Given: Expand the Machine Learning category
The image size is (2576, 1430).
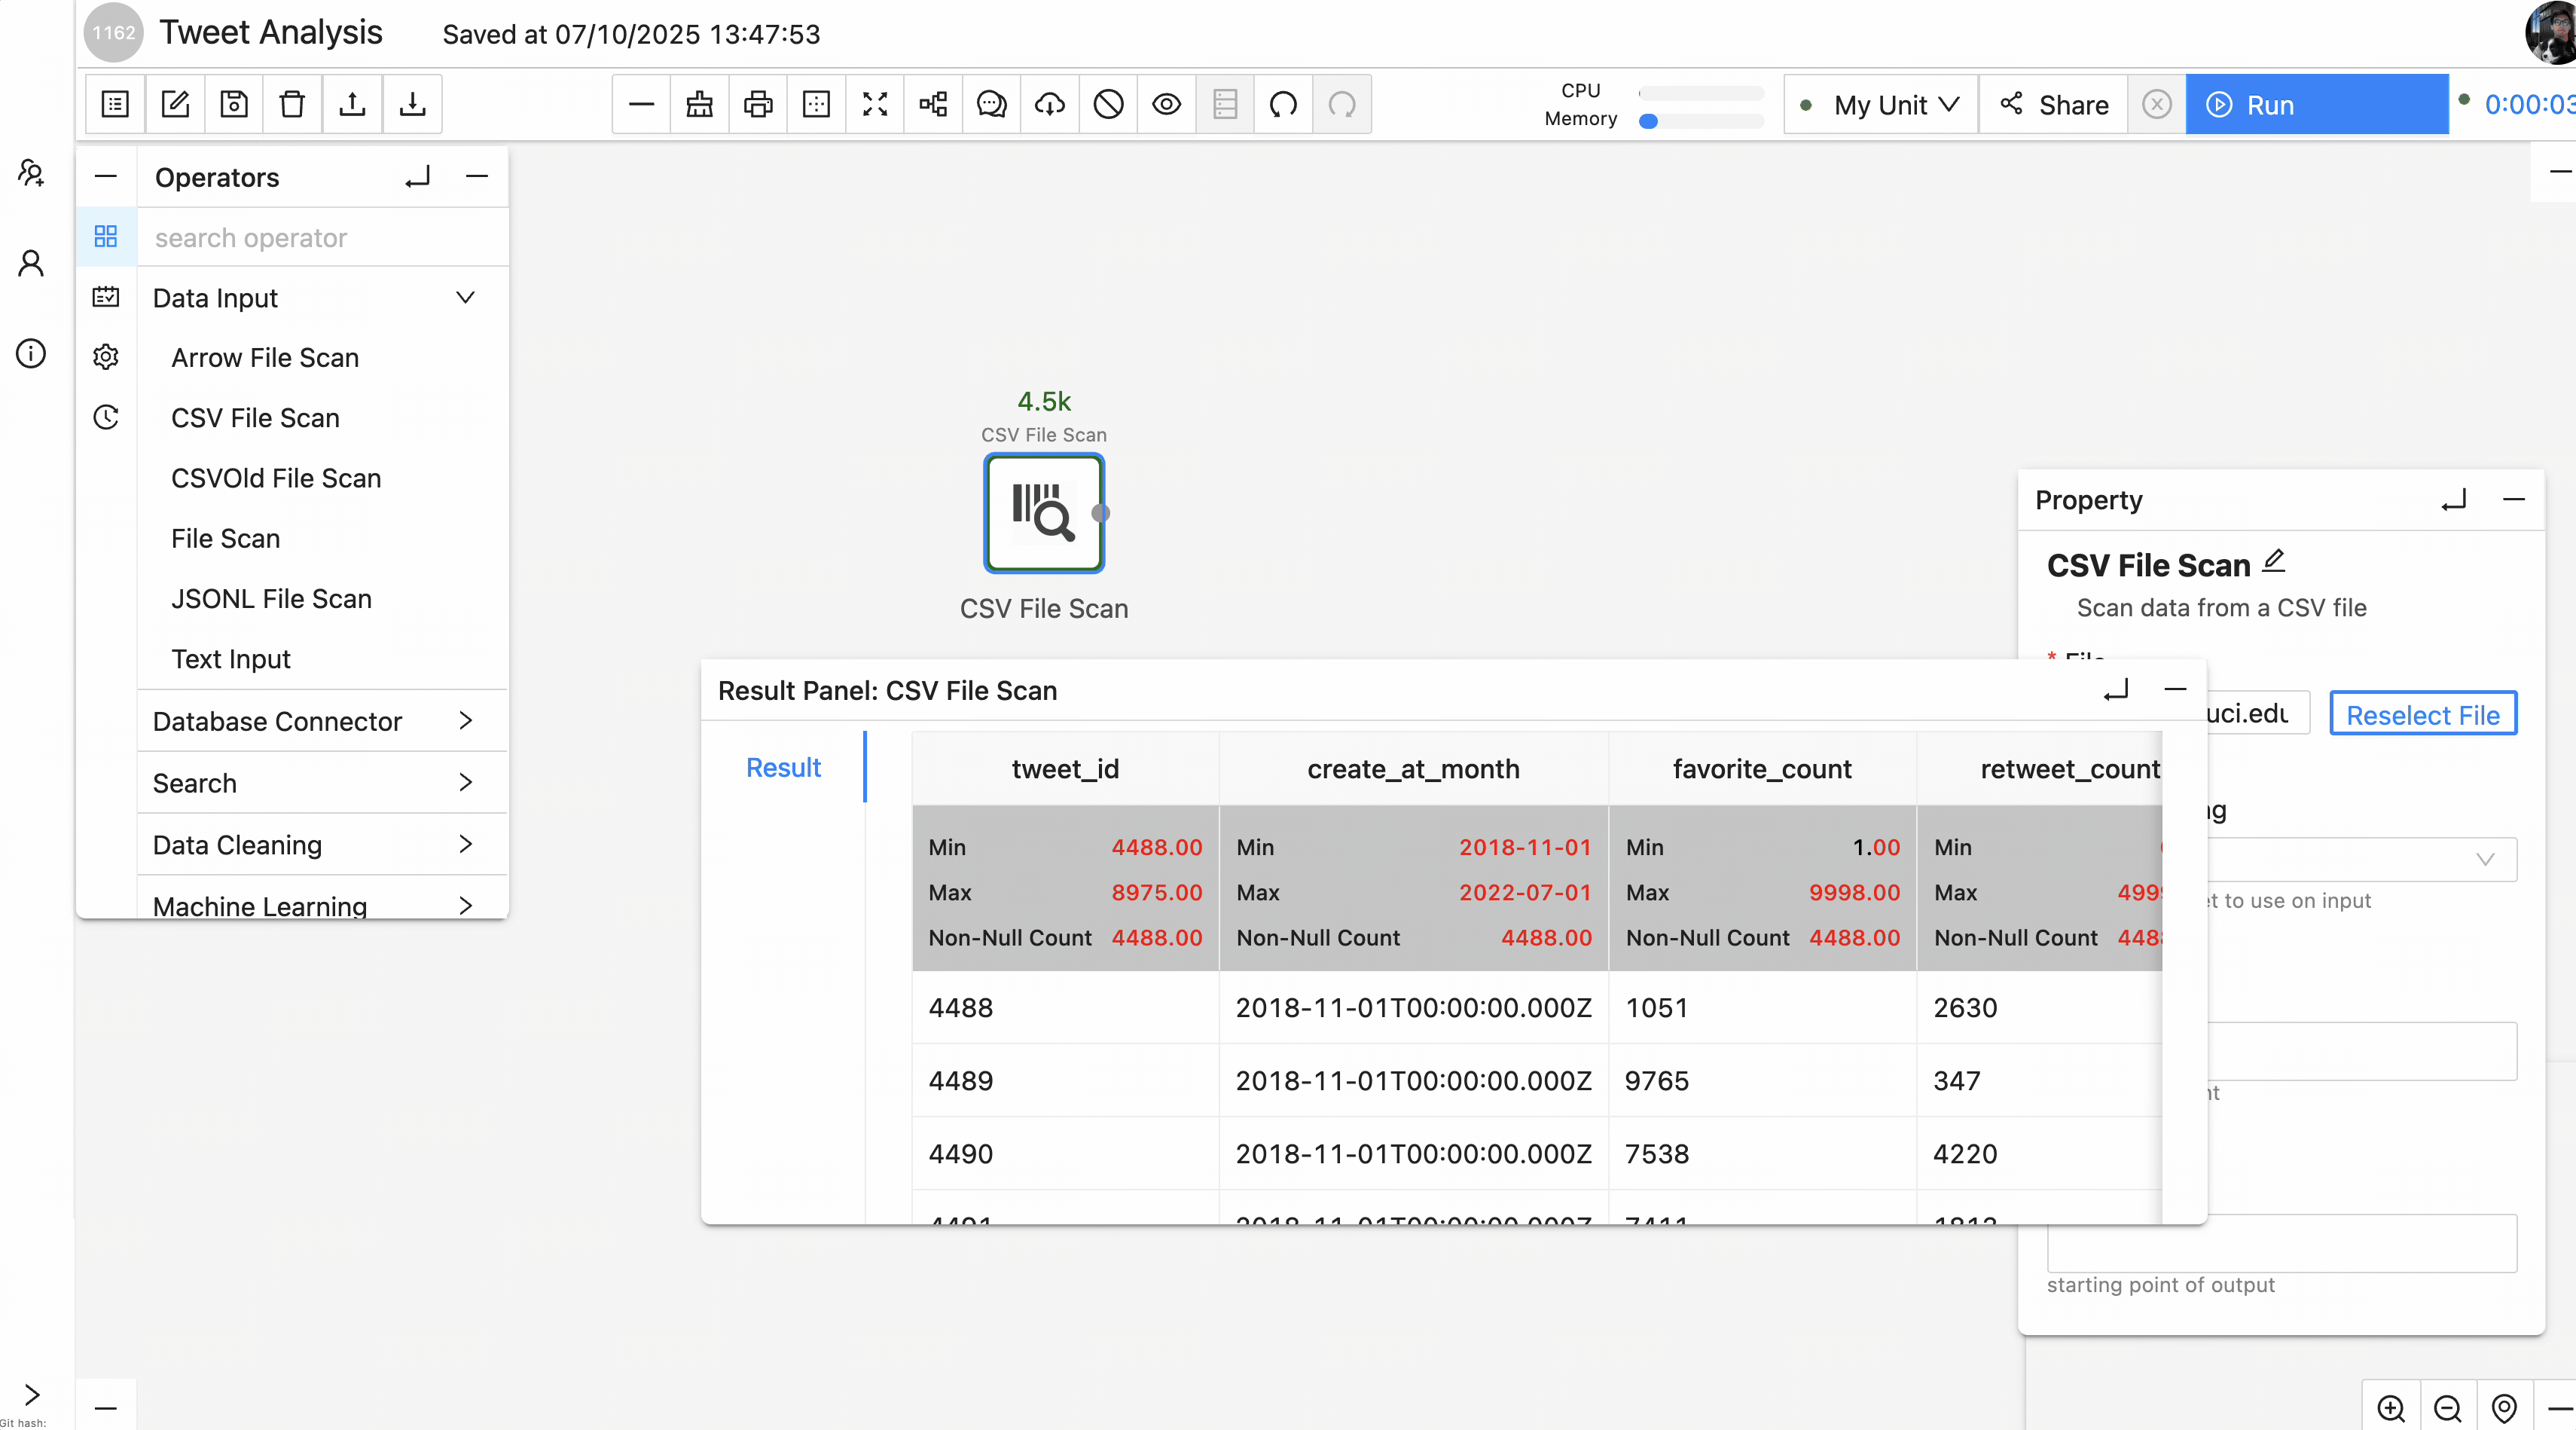Looking at the screenshot, I should click(x=322, y=904).
